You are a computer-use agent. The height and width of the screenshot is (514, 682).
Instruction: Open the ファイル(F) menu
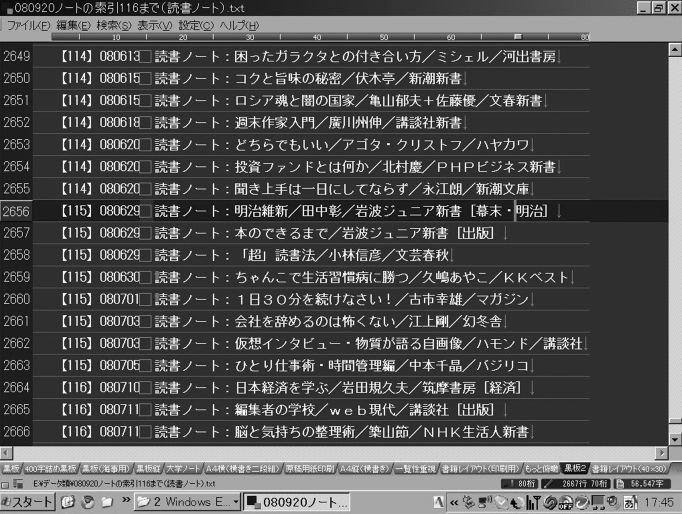click(x=28, y=25)
